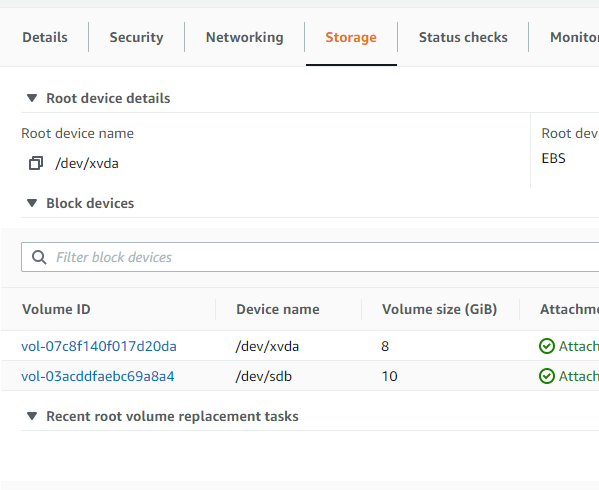
Task: Collapse the Block devices section
Action: [32, 203]
